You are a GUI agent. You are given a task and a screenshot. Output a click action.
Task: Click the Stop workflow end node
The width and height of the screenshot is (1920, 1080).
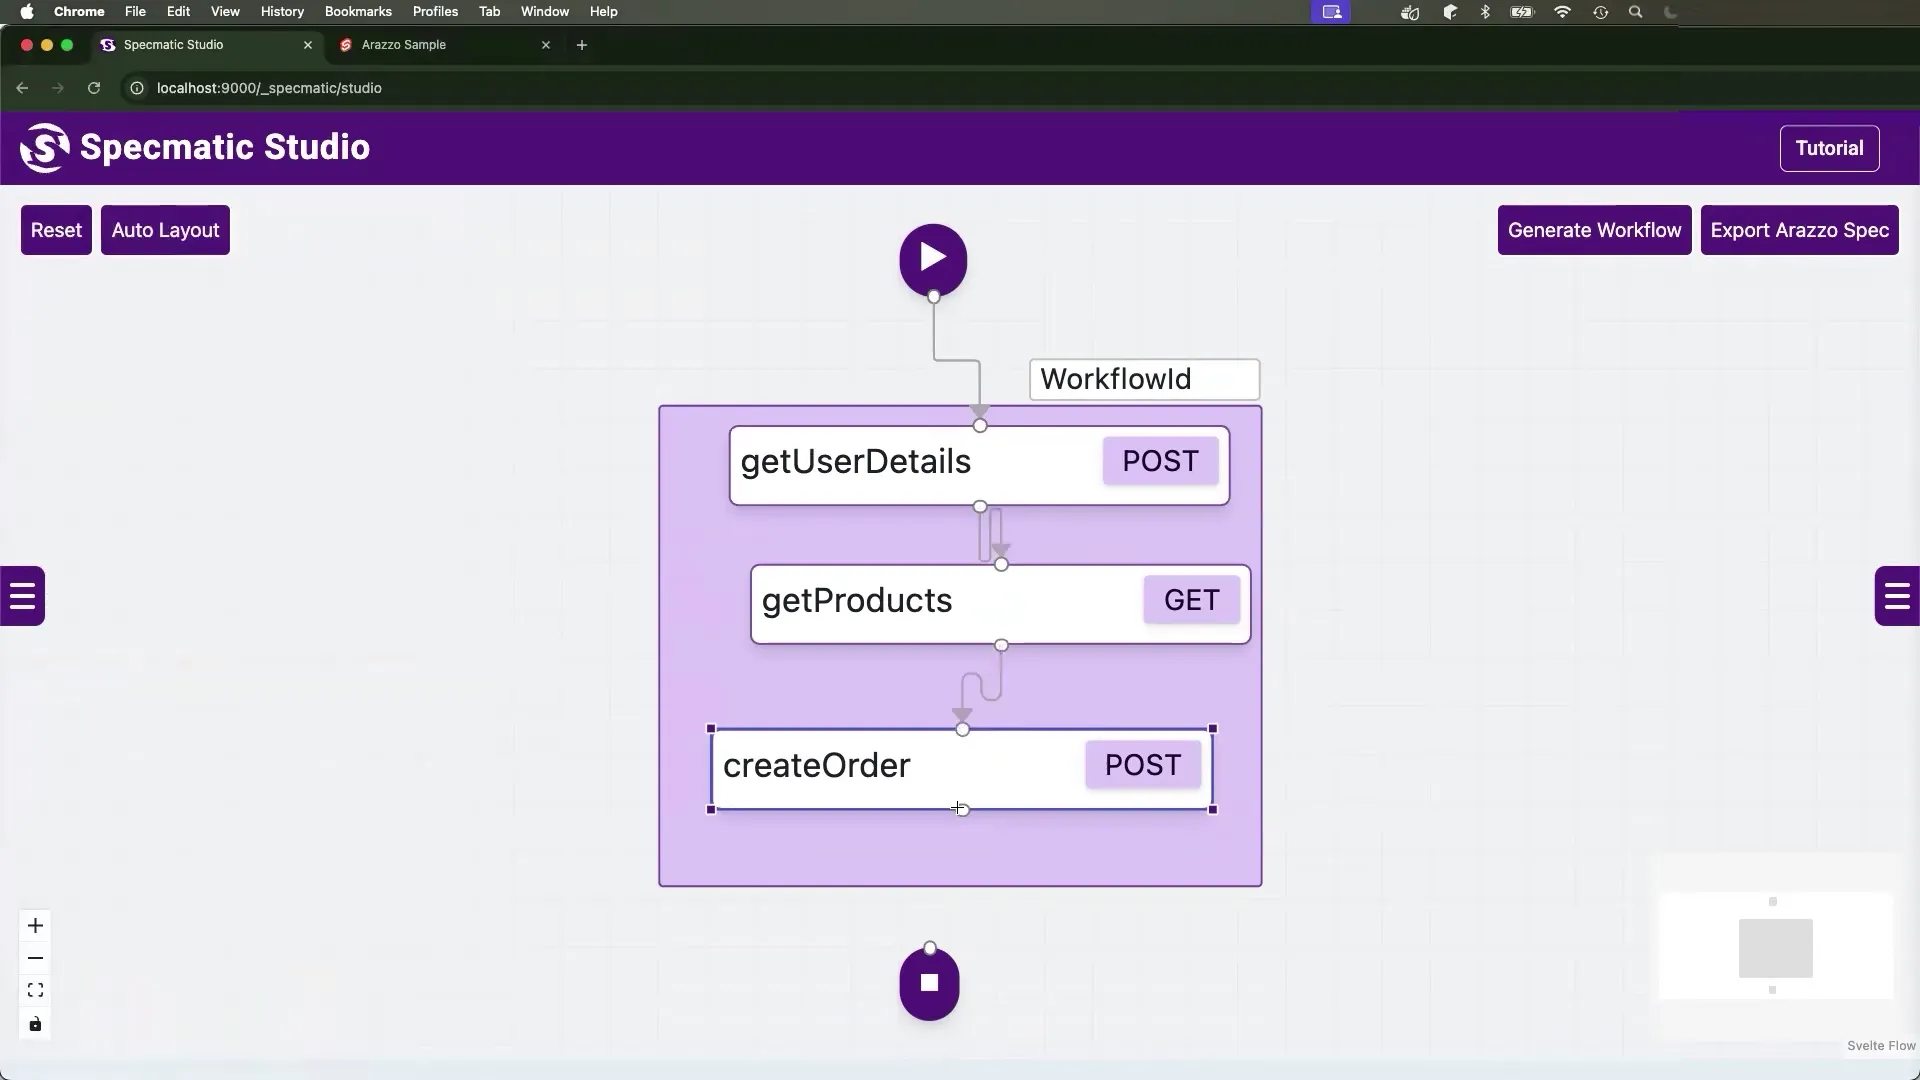[x=929, y=984]
